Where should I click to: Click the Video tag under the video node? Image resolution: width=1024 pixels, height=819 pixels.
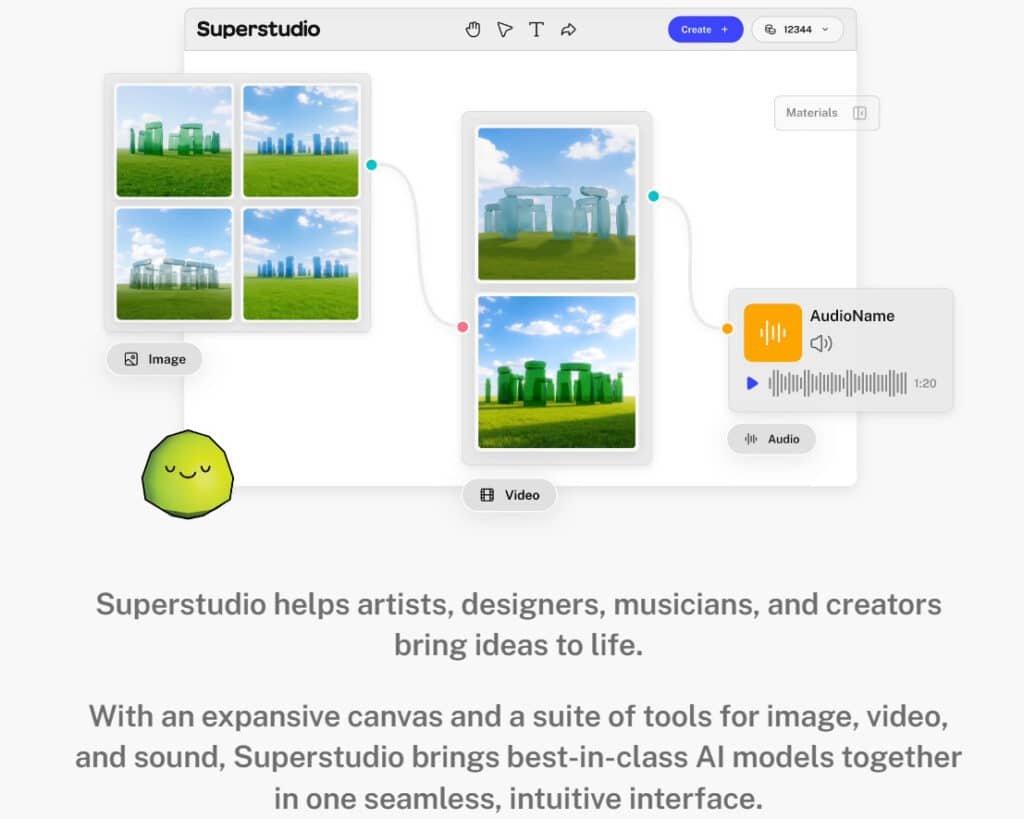coord(509,495)
